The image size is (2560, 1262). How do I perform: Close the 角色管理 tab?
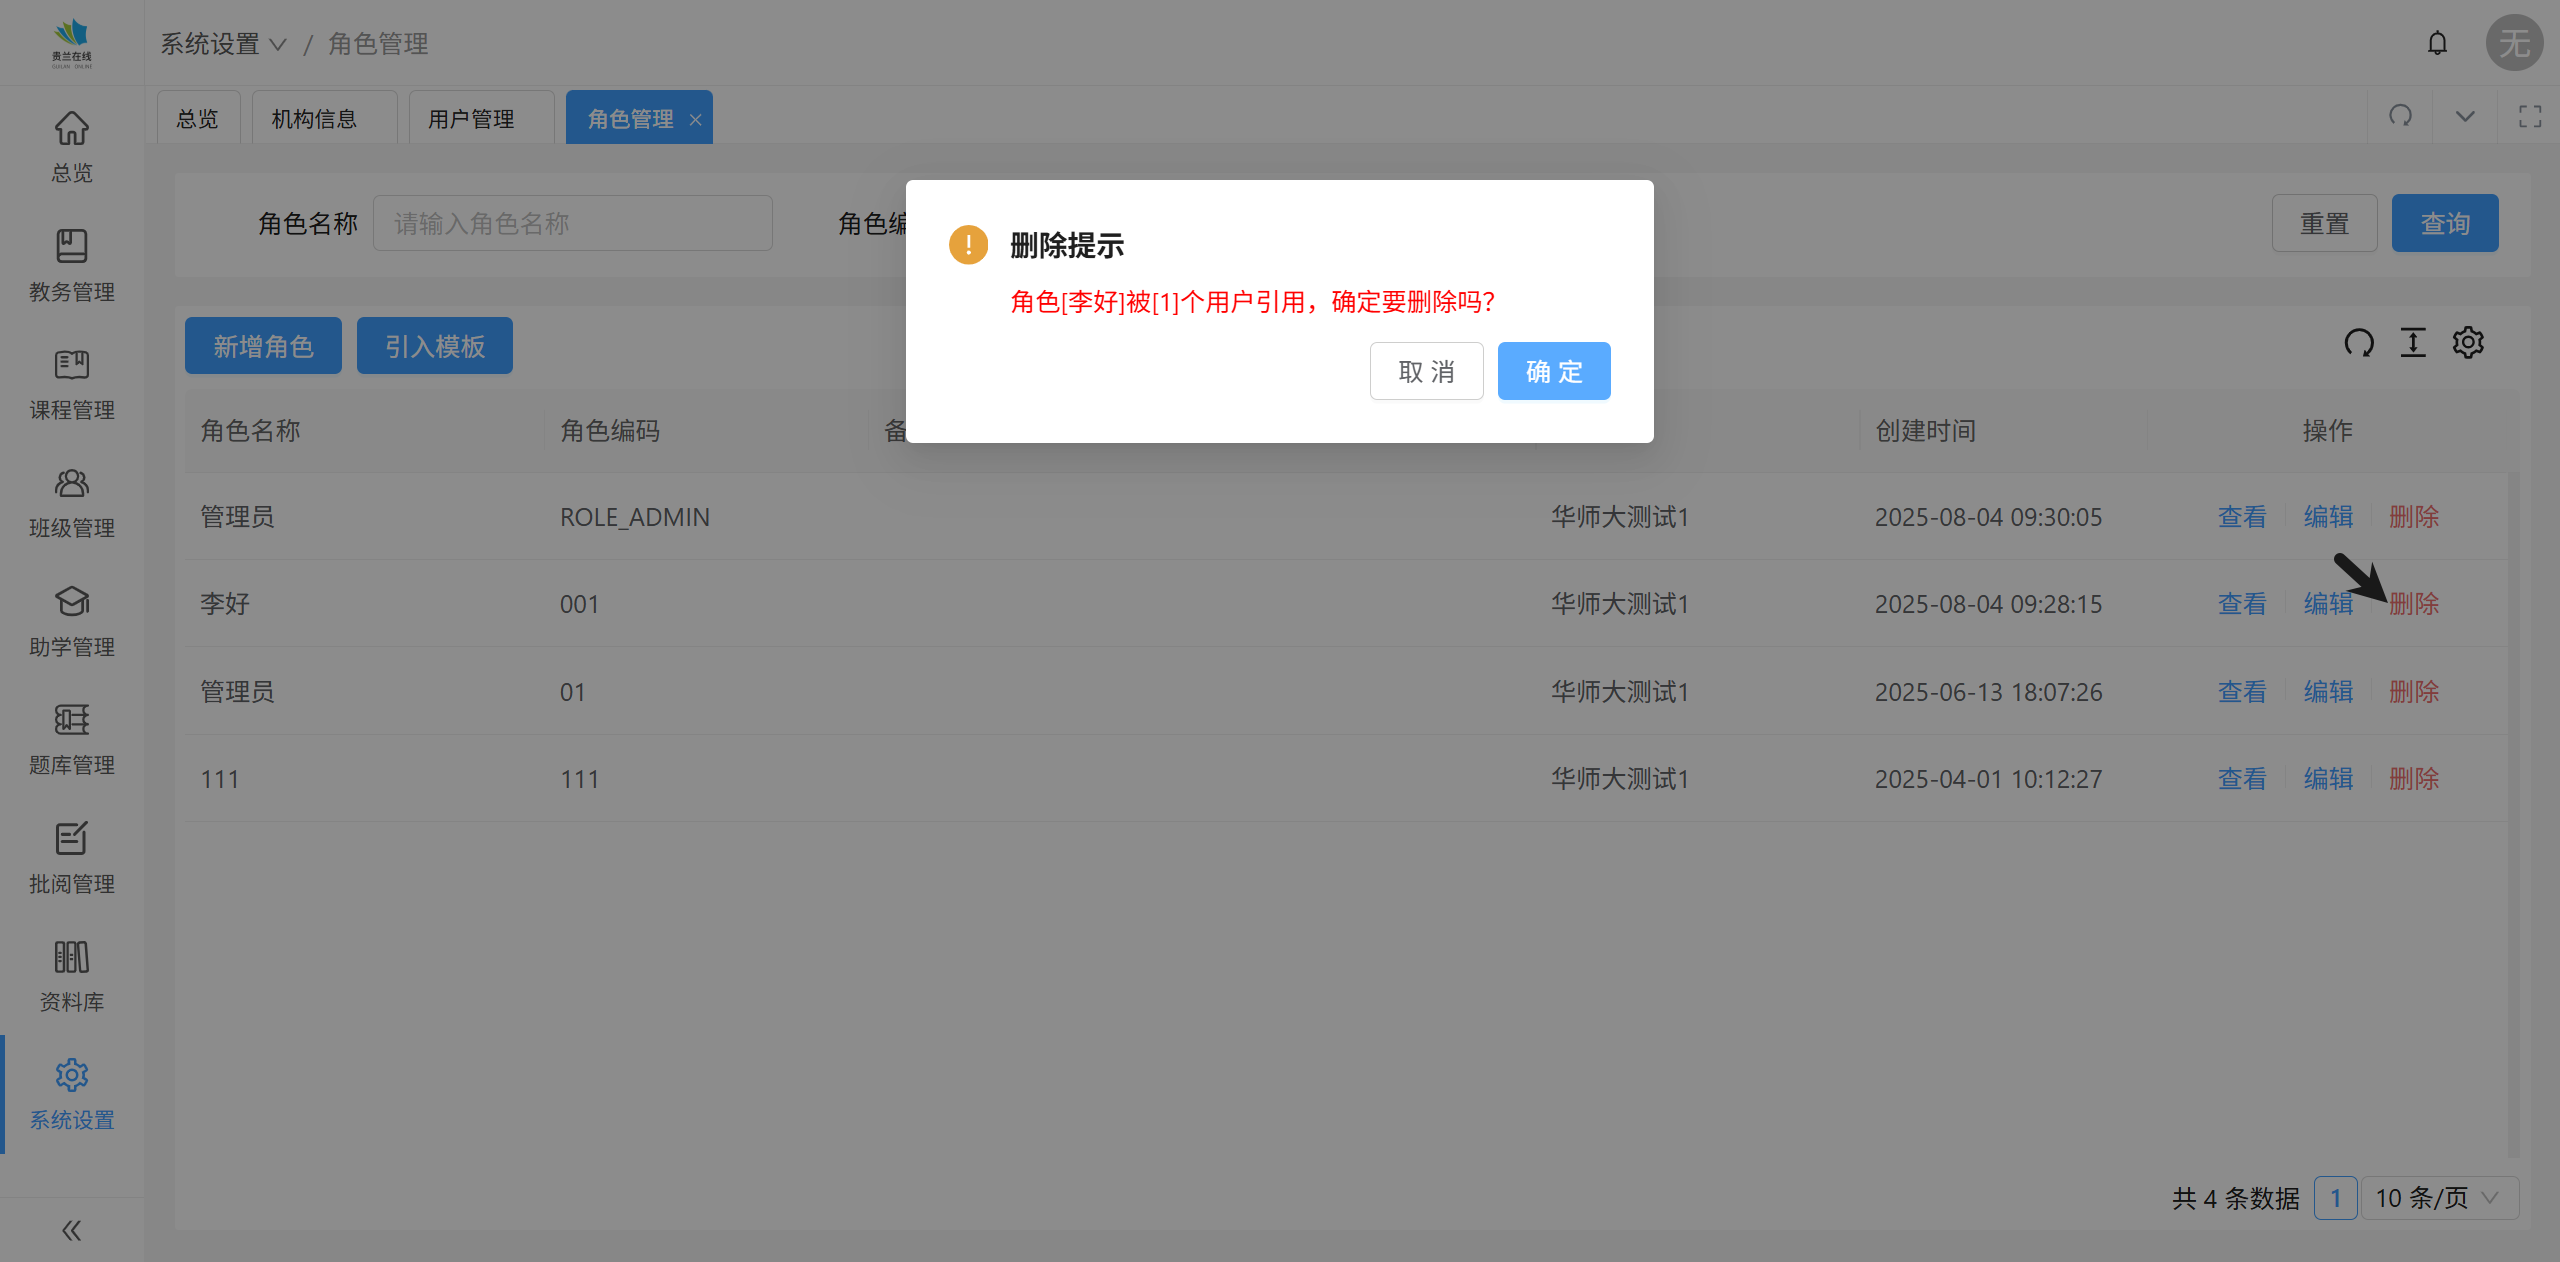tap(695, 120)
